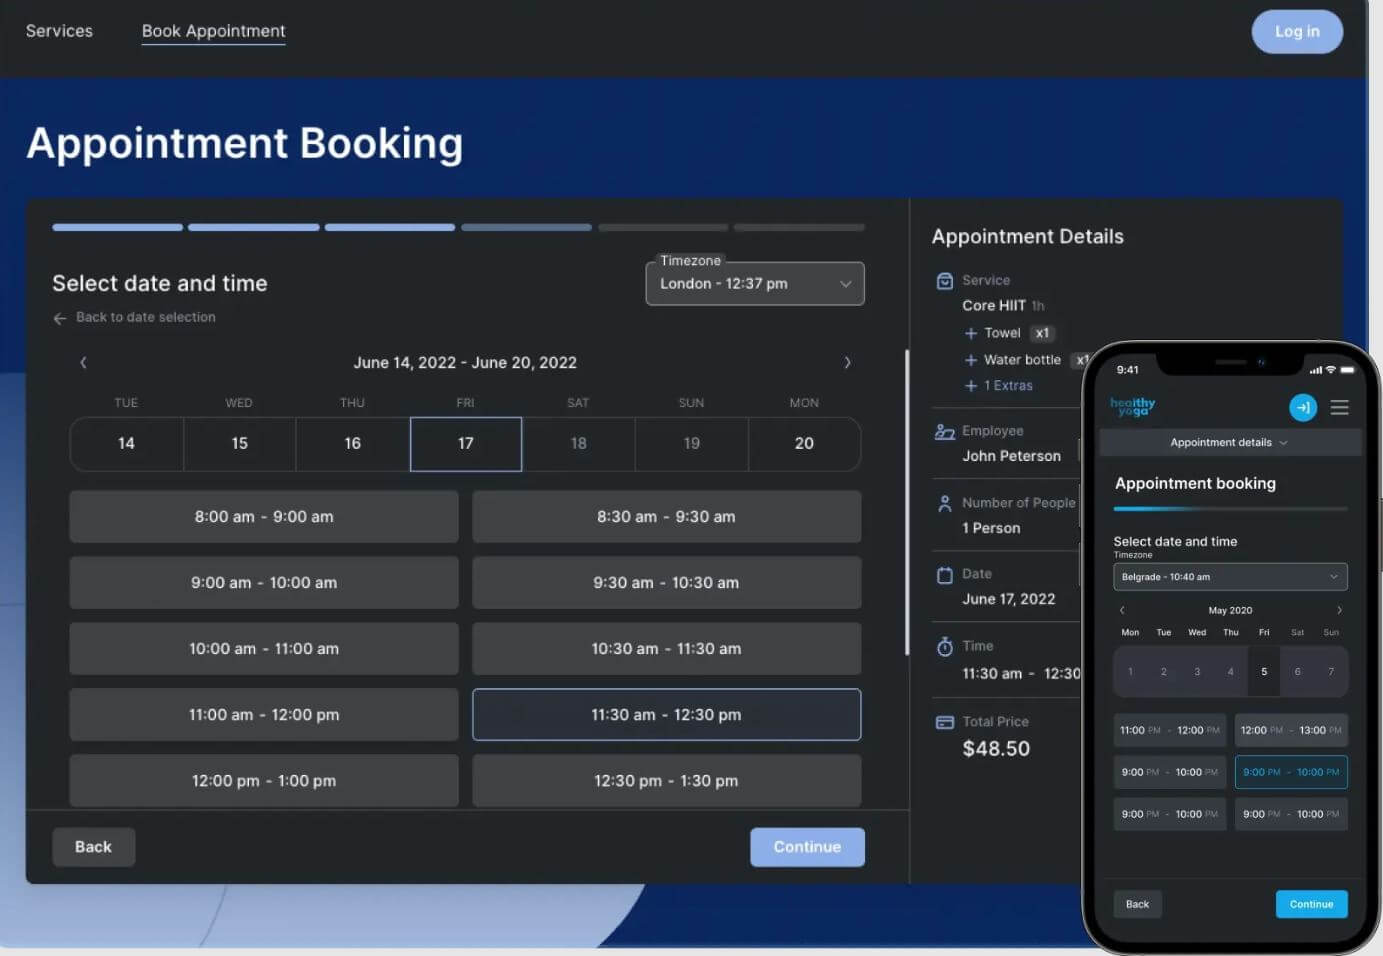The width and height of the screenshot is (1383, 956).
Task: Choose the 8:30 am - 9:30 am slot
Action: click(x=666, y=517)
